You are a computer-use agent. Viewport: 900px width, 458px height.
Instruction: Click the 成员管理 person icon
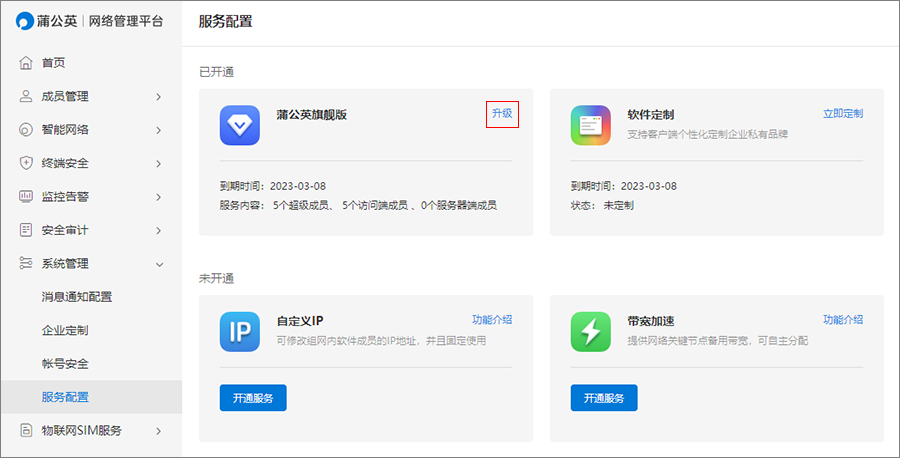[26, 96]
